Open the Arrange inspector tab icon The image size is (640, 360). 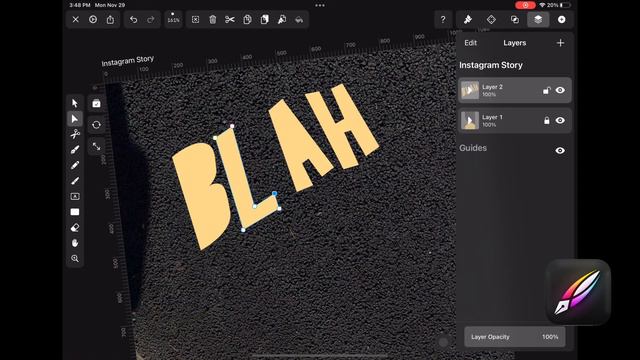[x=491, y=19]
